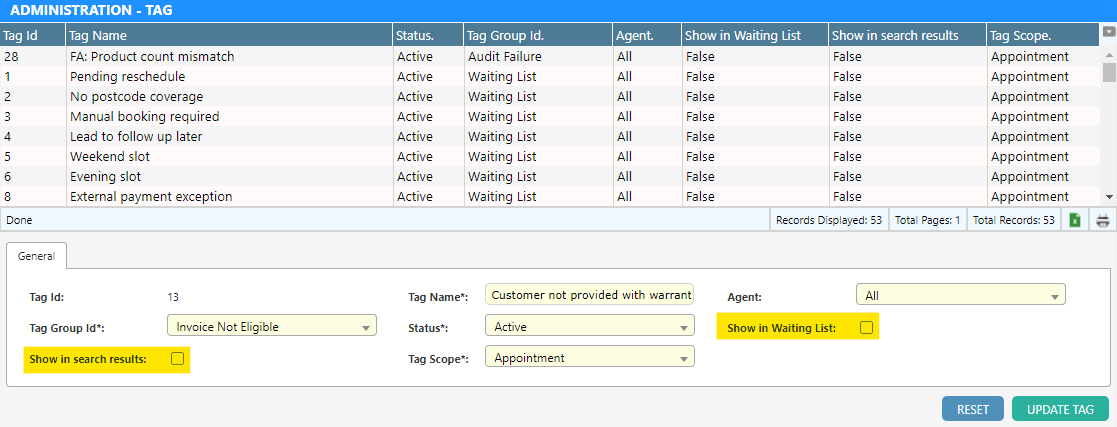Click into the Tag Name text field
Image resolution: width=1117 pixels, height=427 pixels.
589,295
